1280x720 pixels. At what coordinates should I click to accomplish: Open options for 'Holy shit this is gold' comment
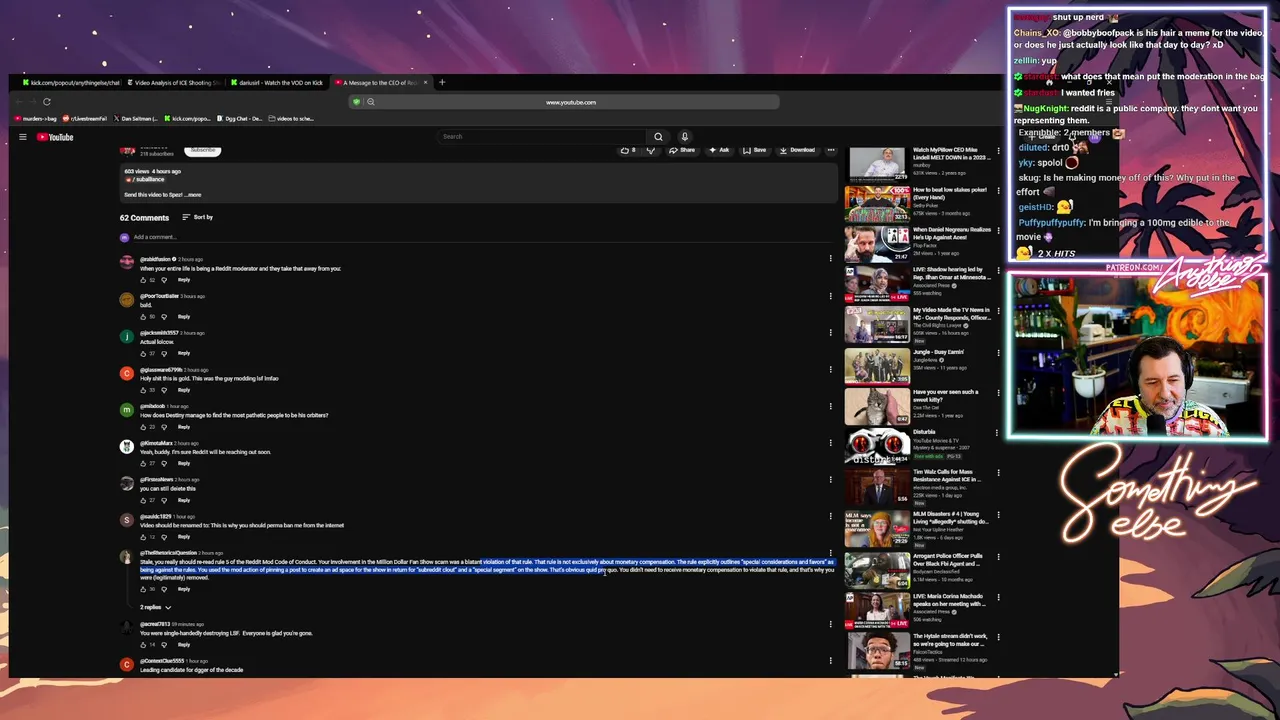(830, 369)
